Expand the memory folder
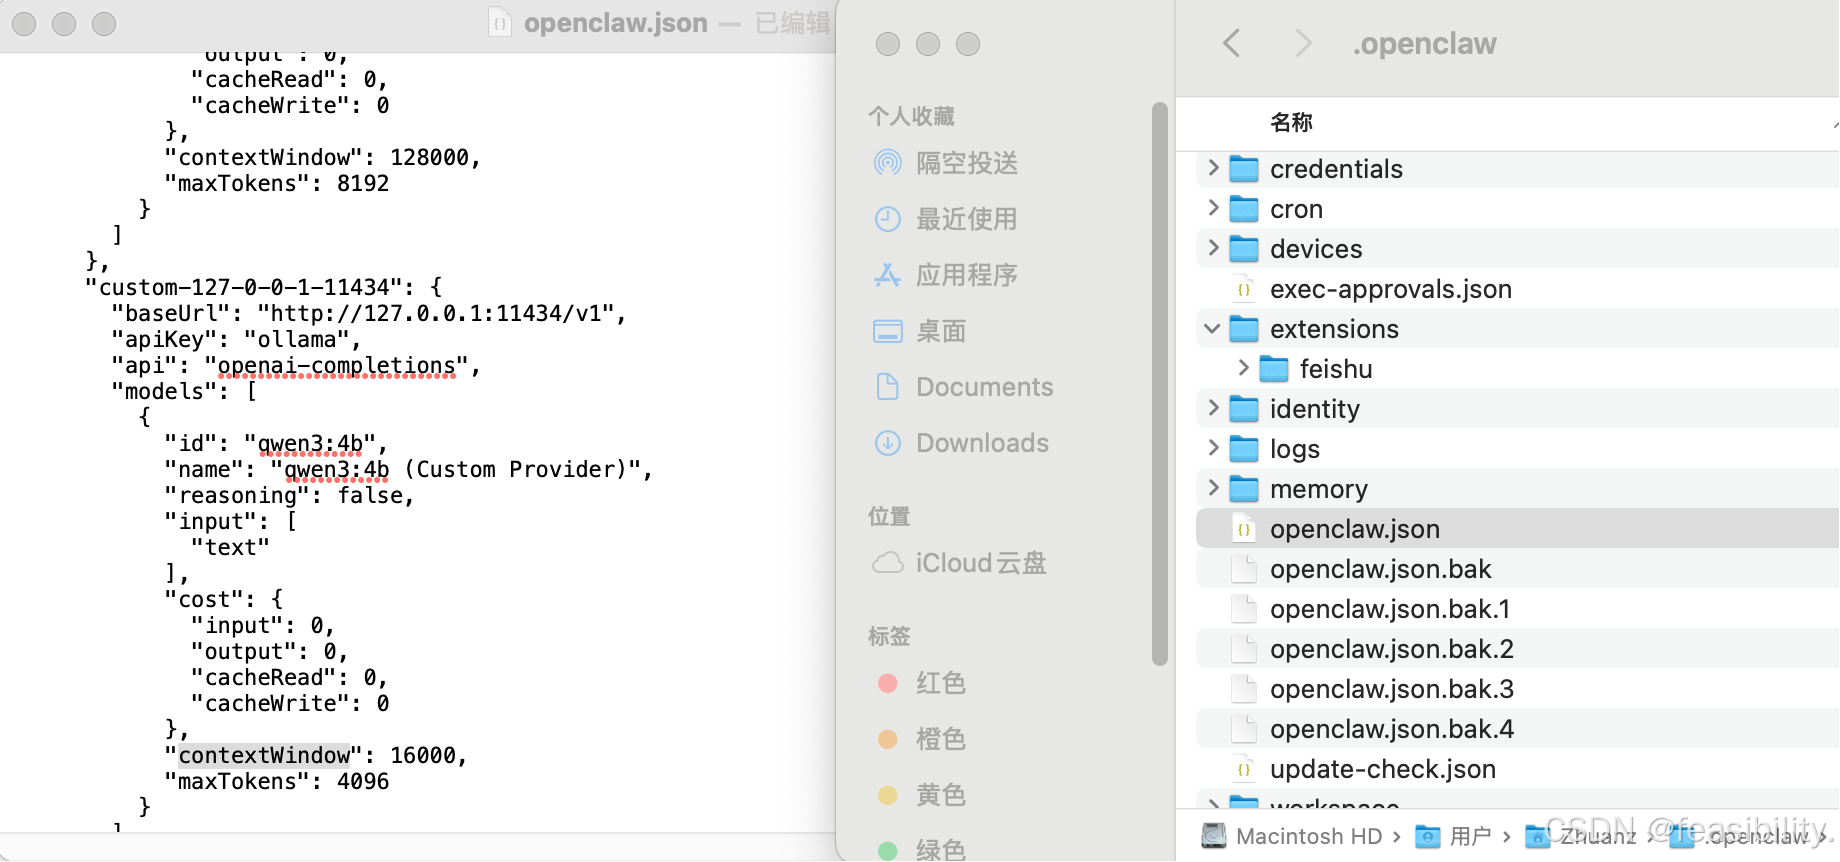Screen dimensions: 1840x862 pyautogui.click(x=1213, y=488)
